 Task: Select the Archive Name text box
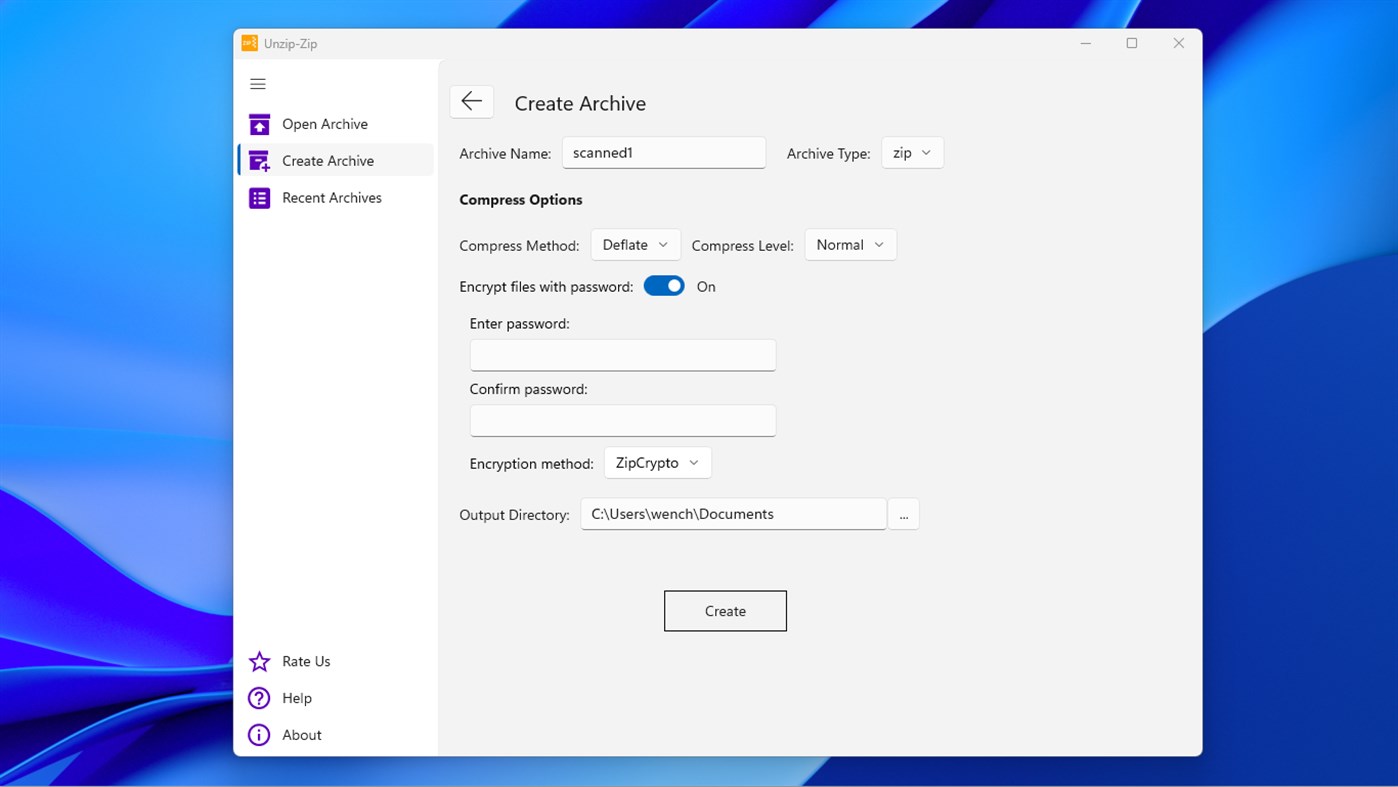tap(663, 152)
